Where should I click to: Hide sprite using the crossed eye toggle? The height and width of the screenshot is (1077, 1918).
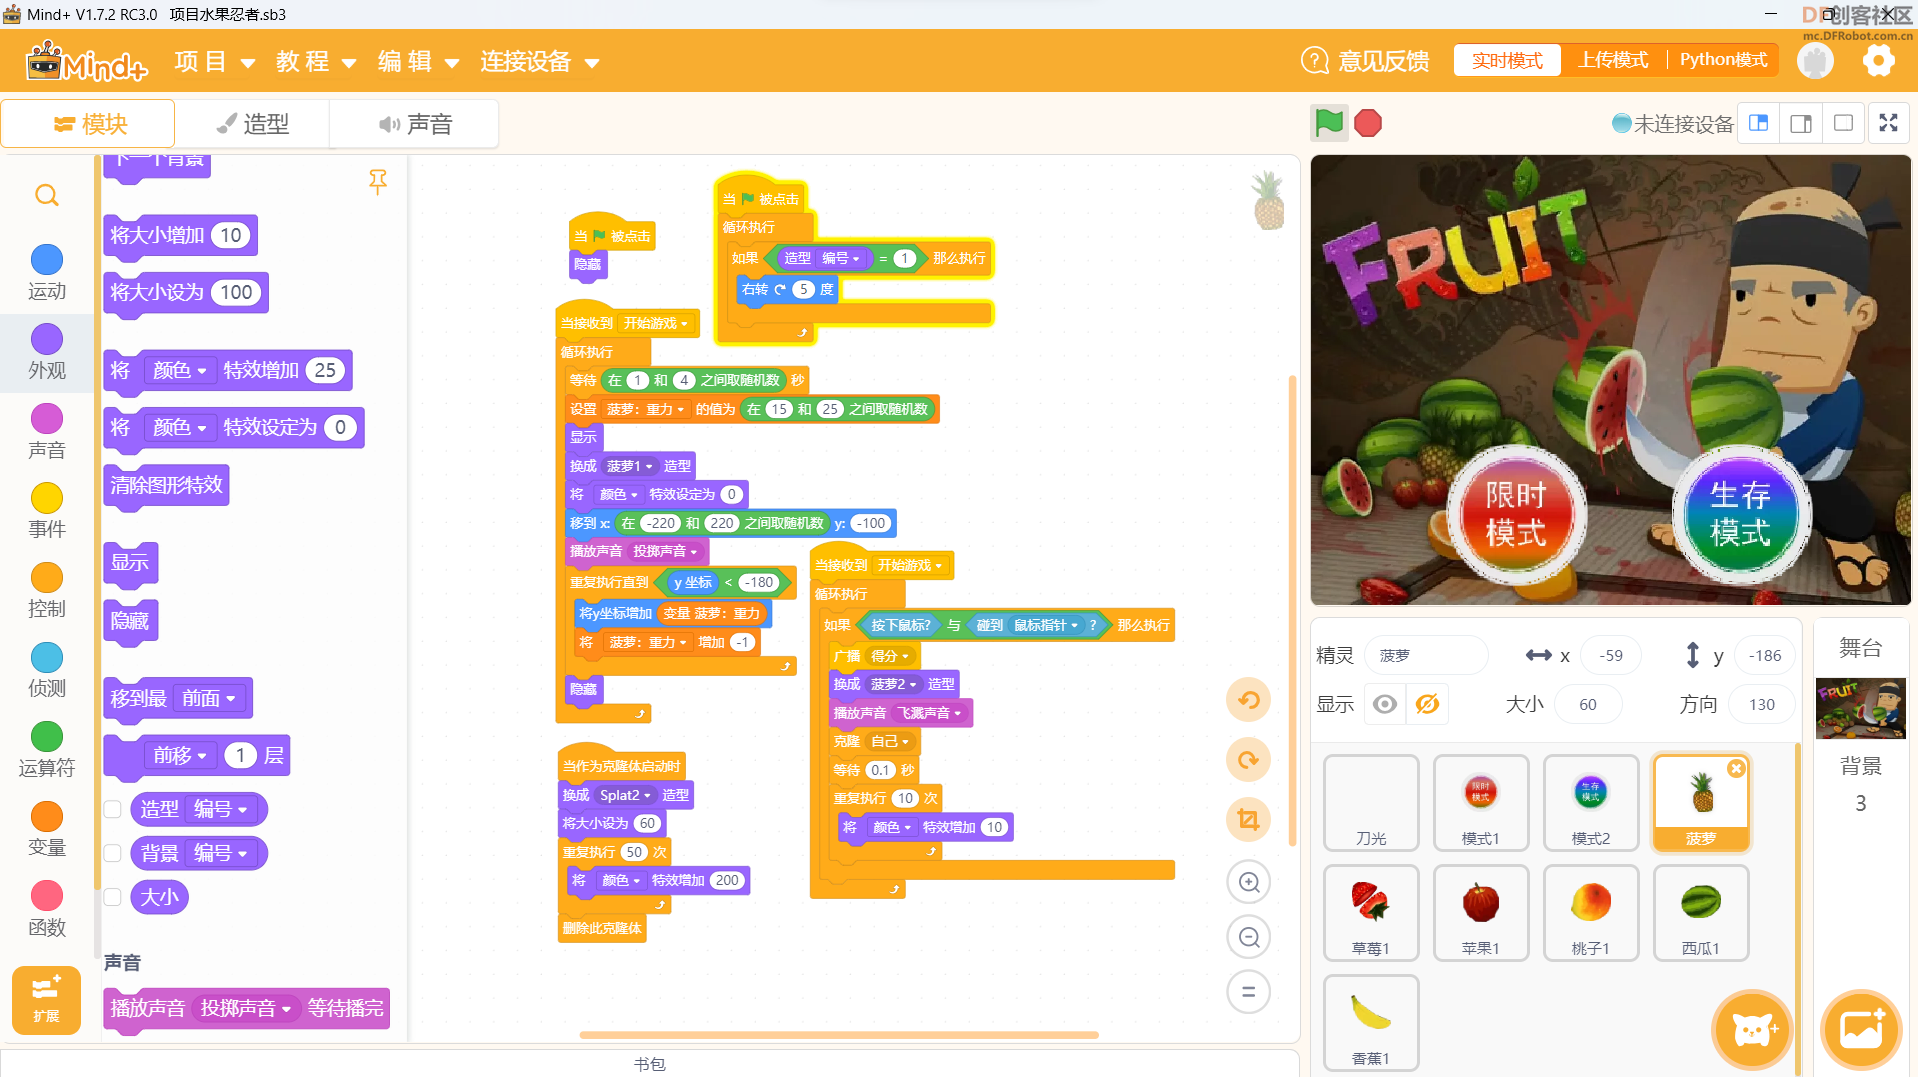click(x=1427, y=704)
